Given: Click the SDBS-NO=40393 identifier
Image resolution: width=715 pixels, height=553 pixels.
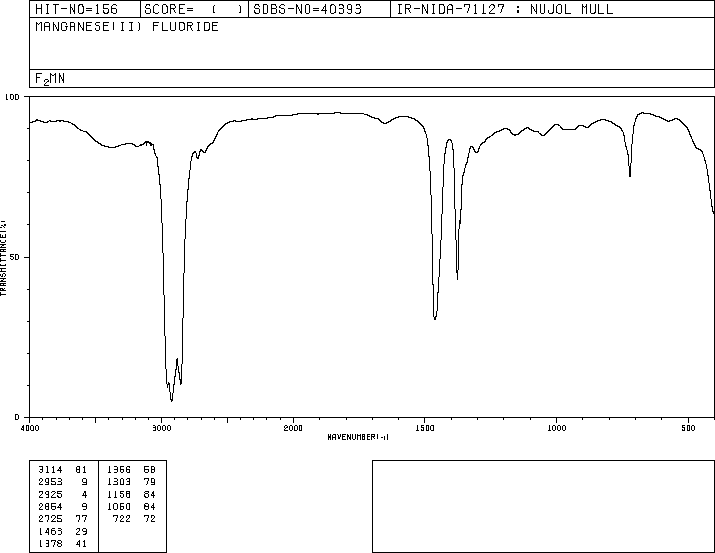Looking at the screenshot, I should tap(307, 9).
